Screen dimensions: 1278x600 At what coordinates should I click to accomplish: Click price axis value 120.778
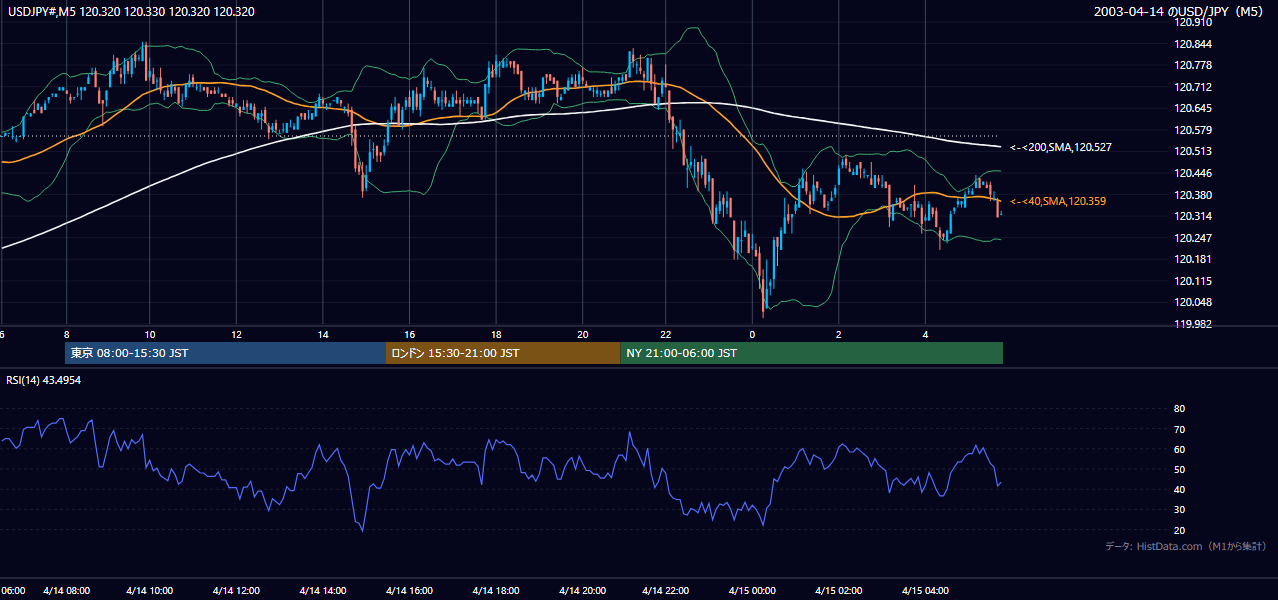click(x=1194, y=65)
